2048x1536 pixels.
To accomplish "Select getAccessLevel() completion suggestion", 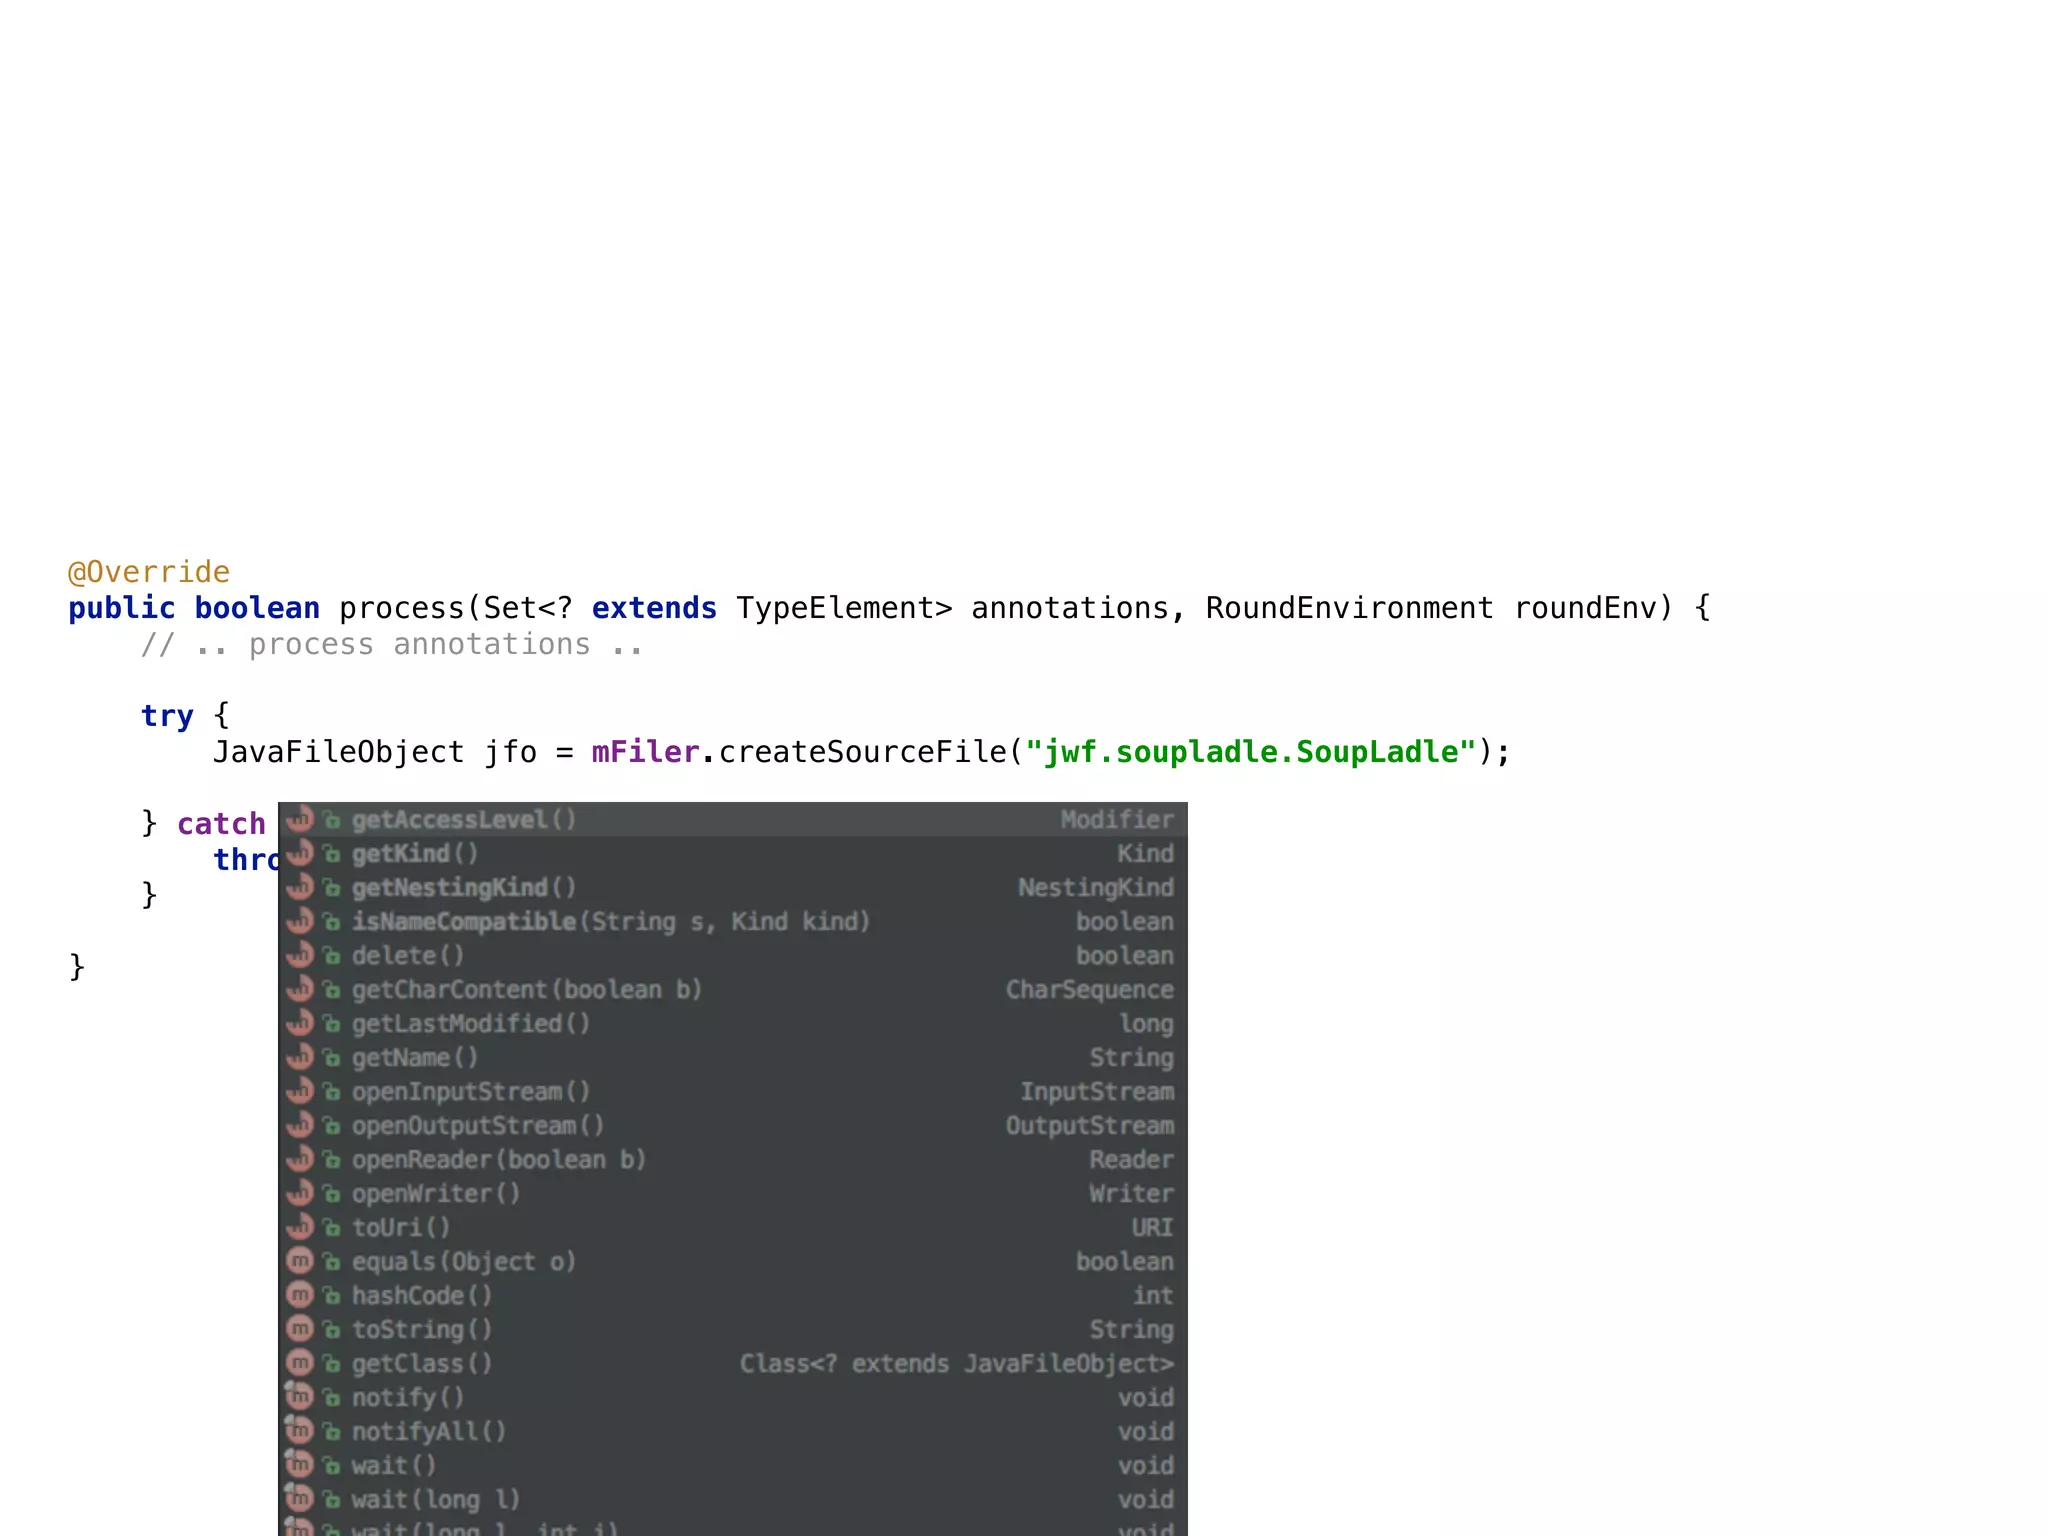I will tap(464, 820).
